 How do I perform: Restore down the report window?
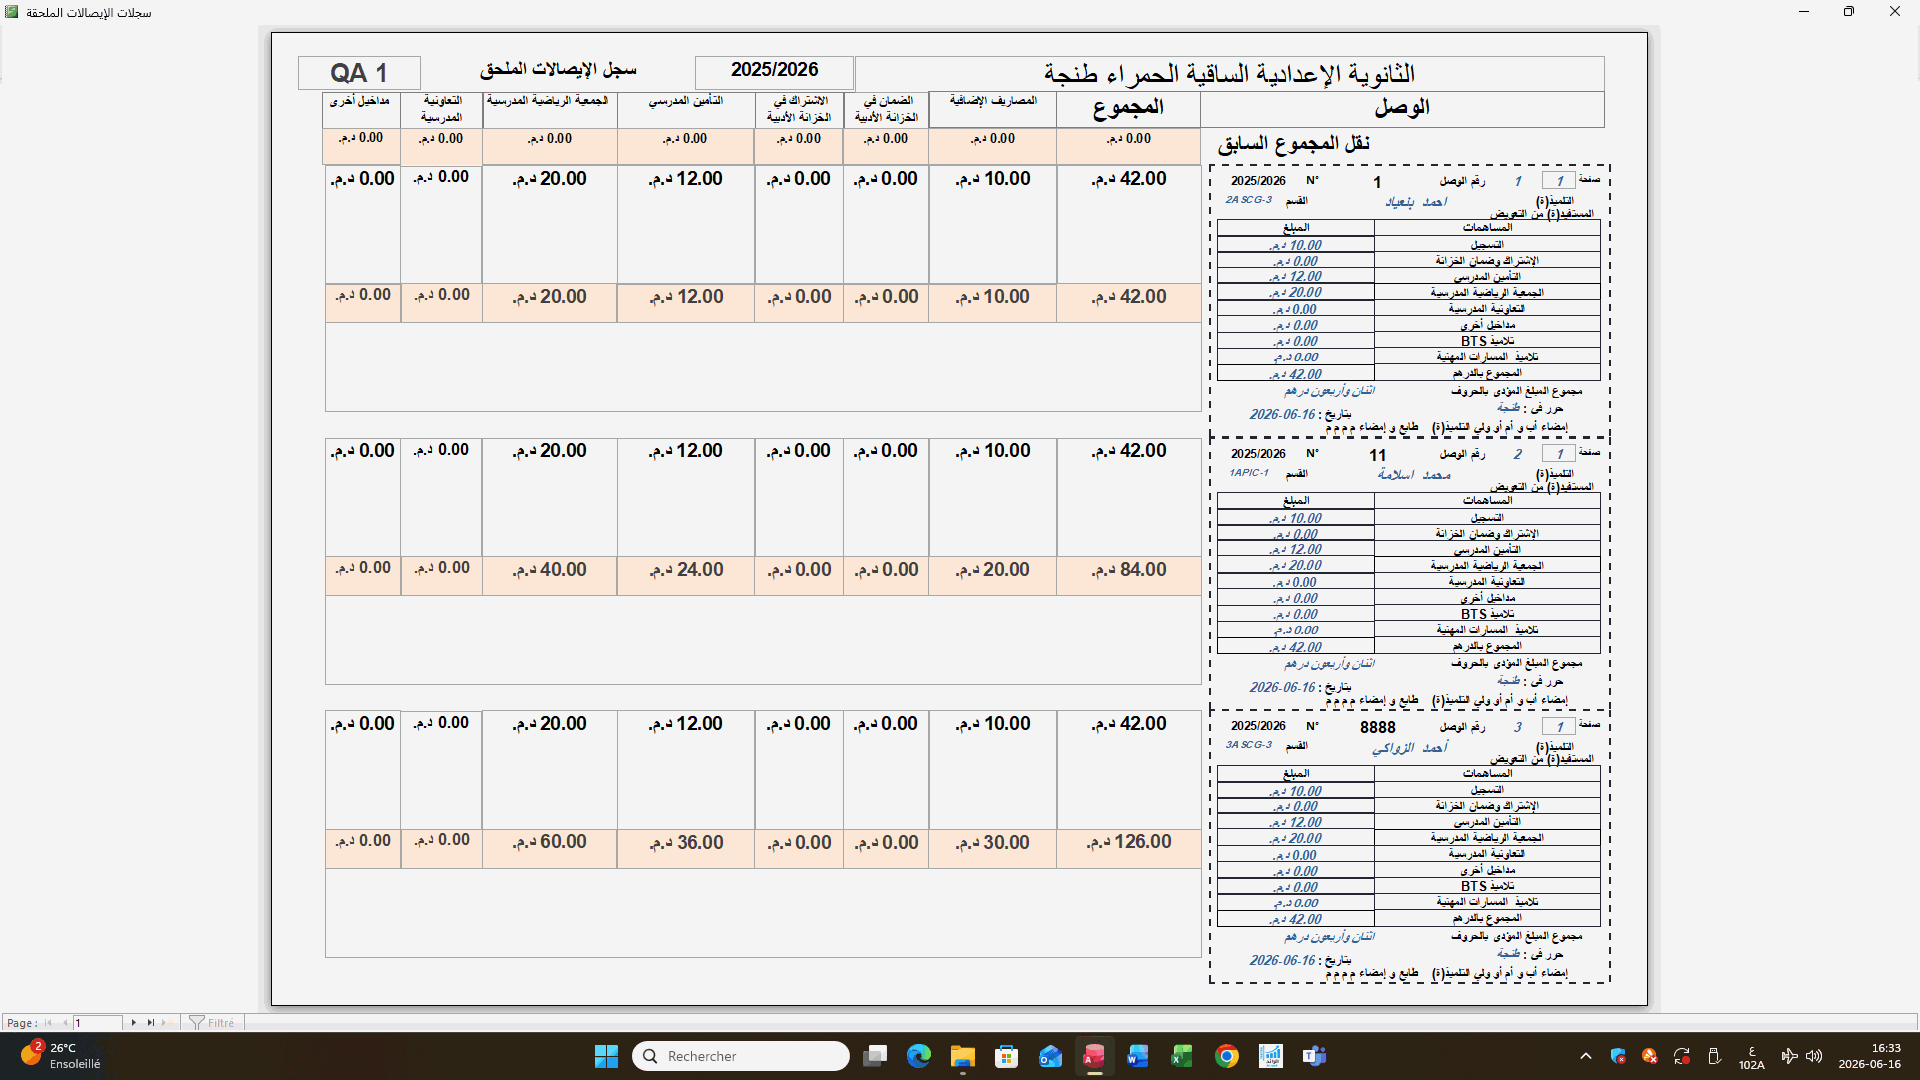pos(1849,12)
